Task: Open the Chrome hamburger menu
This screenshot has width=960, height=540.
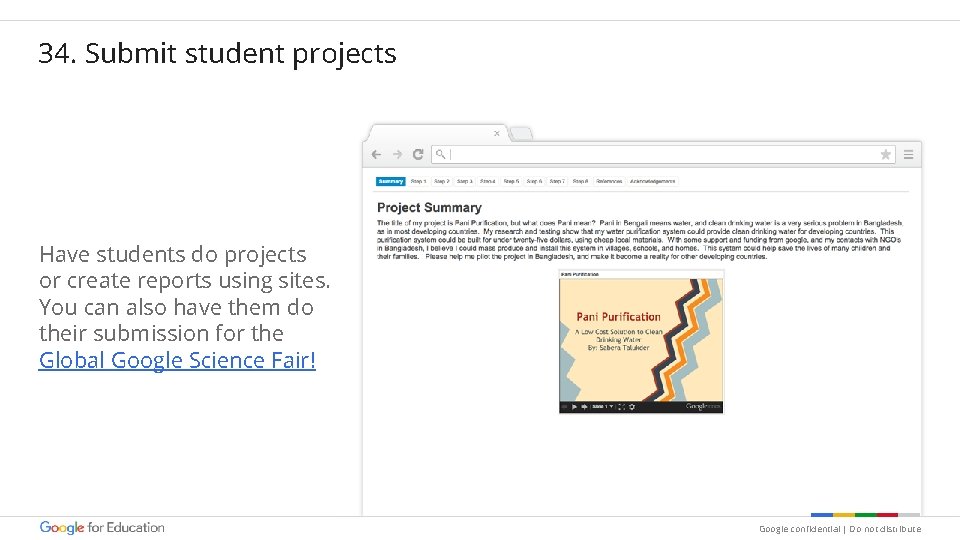Action: pos(908,154)
